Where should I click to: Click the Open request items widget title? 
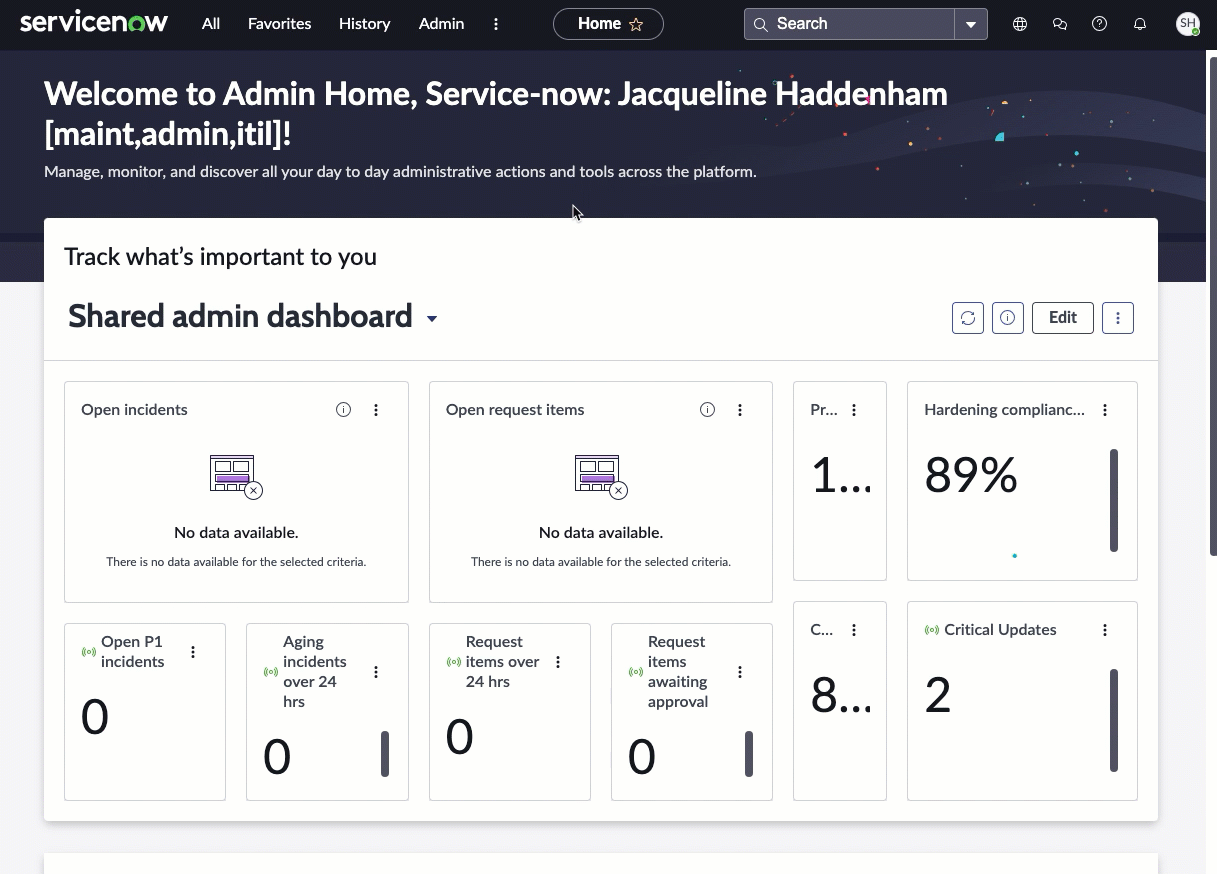click(x=515, y=410)
